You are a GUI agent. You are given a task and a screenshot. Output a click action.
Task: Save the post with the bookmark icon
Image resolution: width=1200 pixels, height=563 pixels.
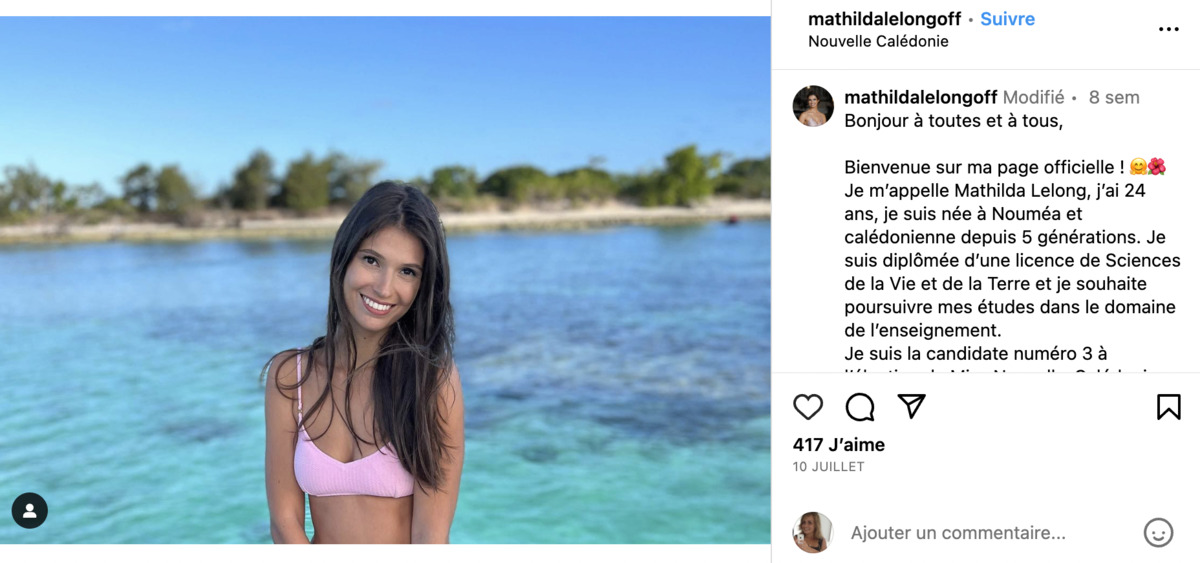tap(1168, 407)
